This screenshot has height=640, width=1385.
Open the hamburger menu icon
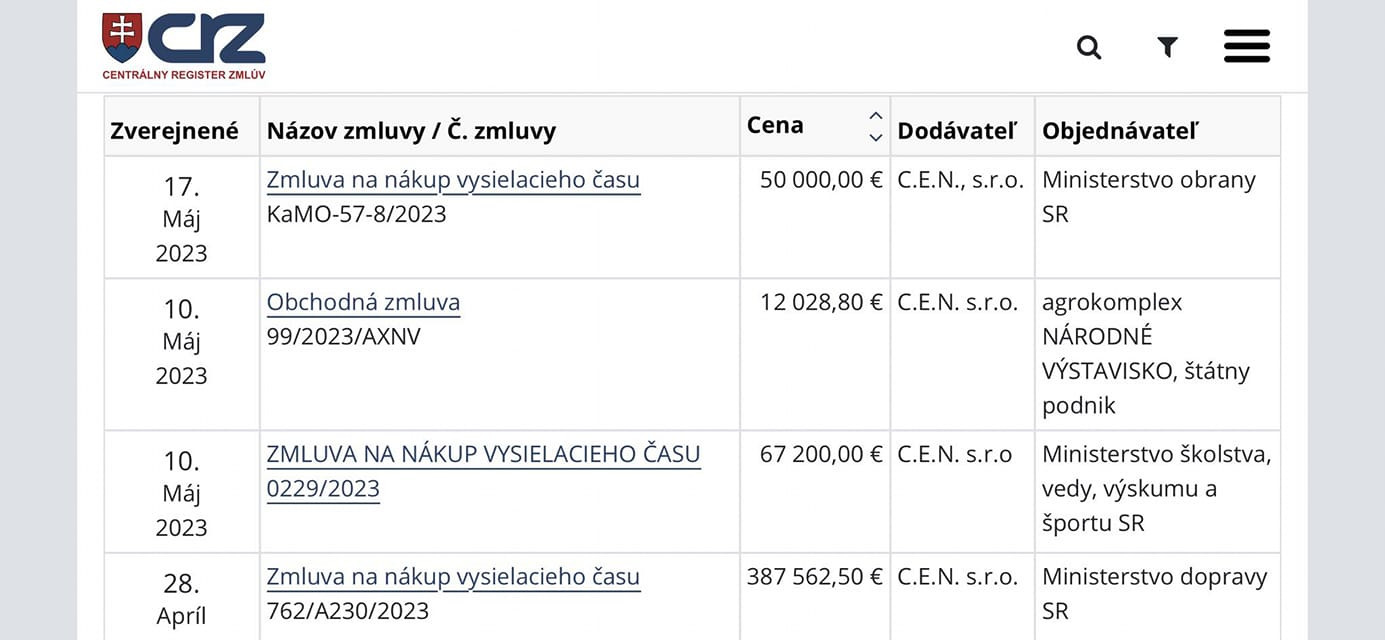(1246, 46)
